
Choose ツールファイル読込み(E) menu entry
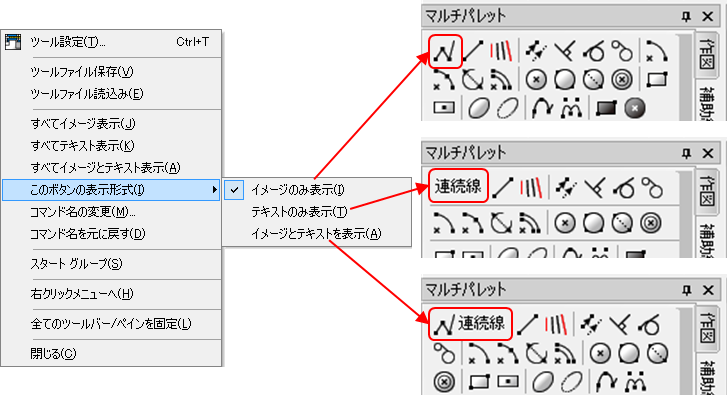[x=111, y=94]
